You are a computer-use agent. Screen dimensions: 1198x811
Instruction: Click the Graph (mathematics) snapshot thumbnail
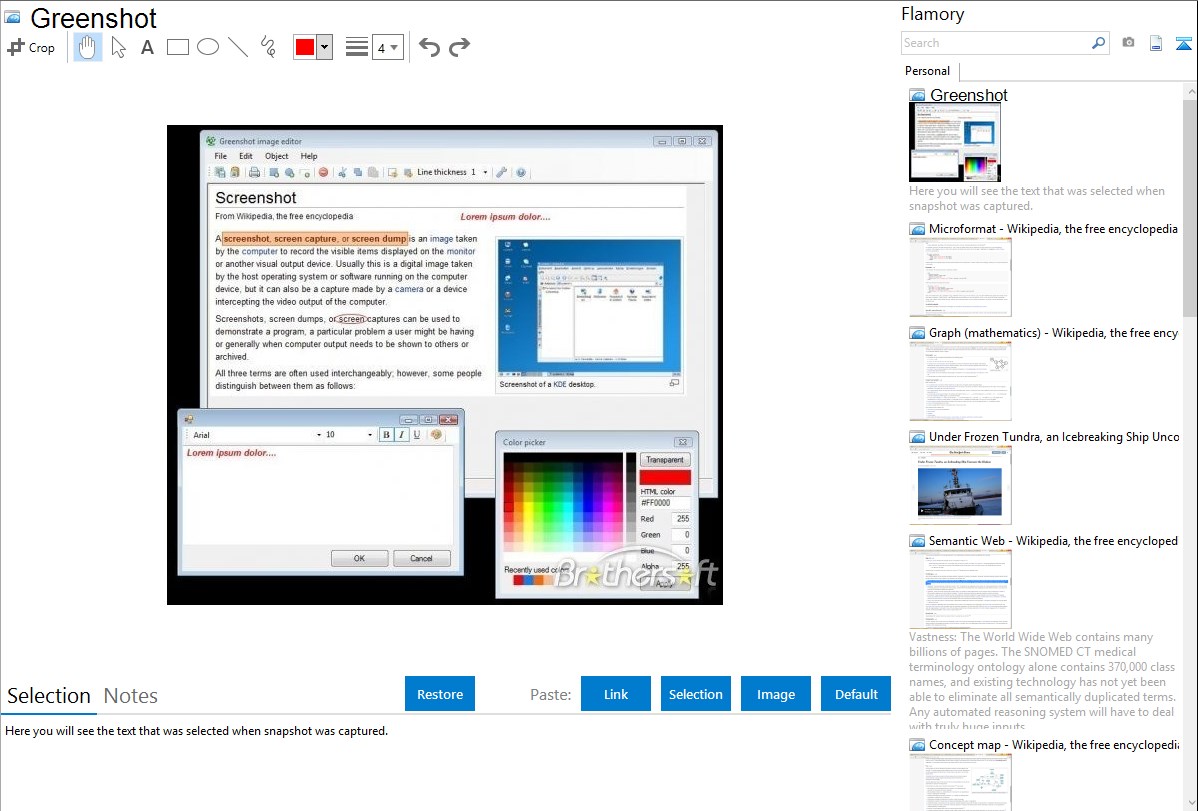(x=960, y=381)
